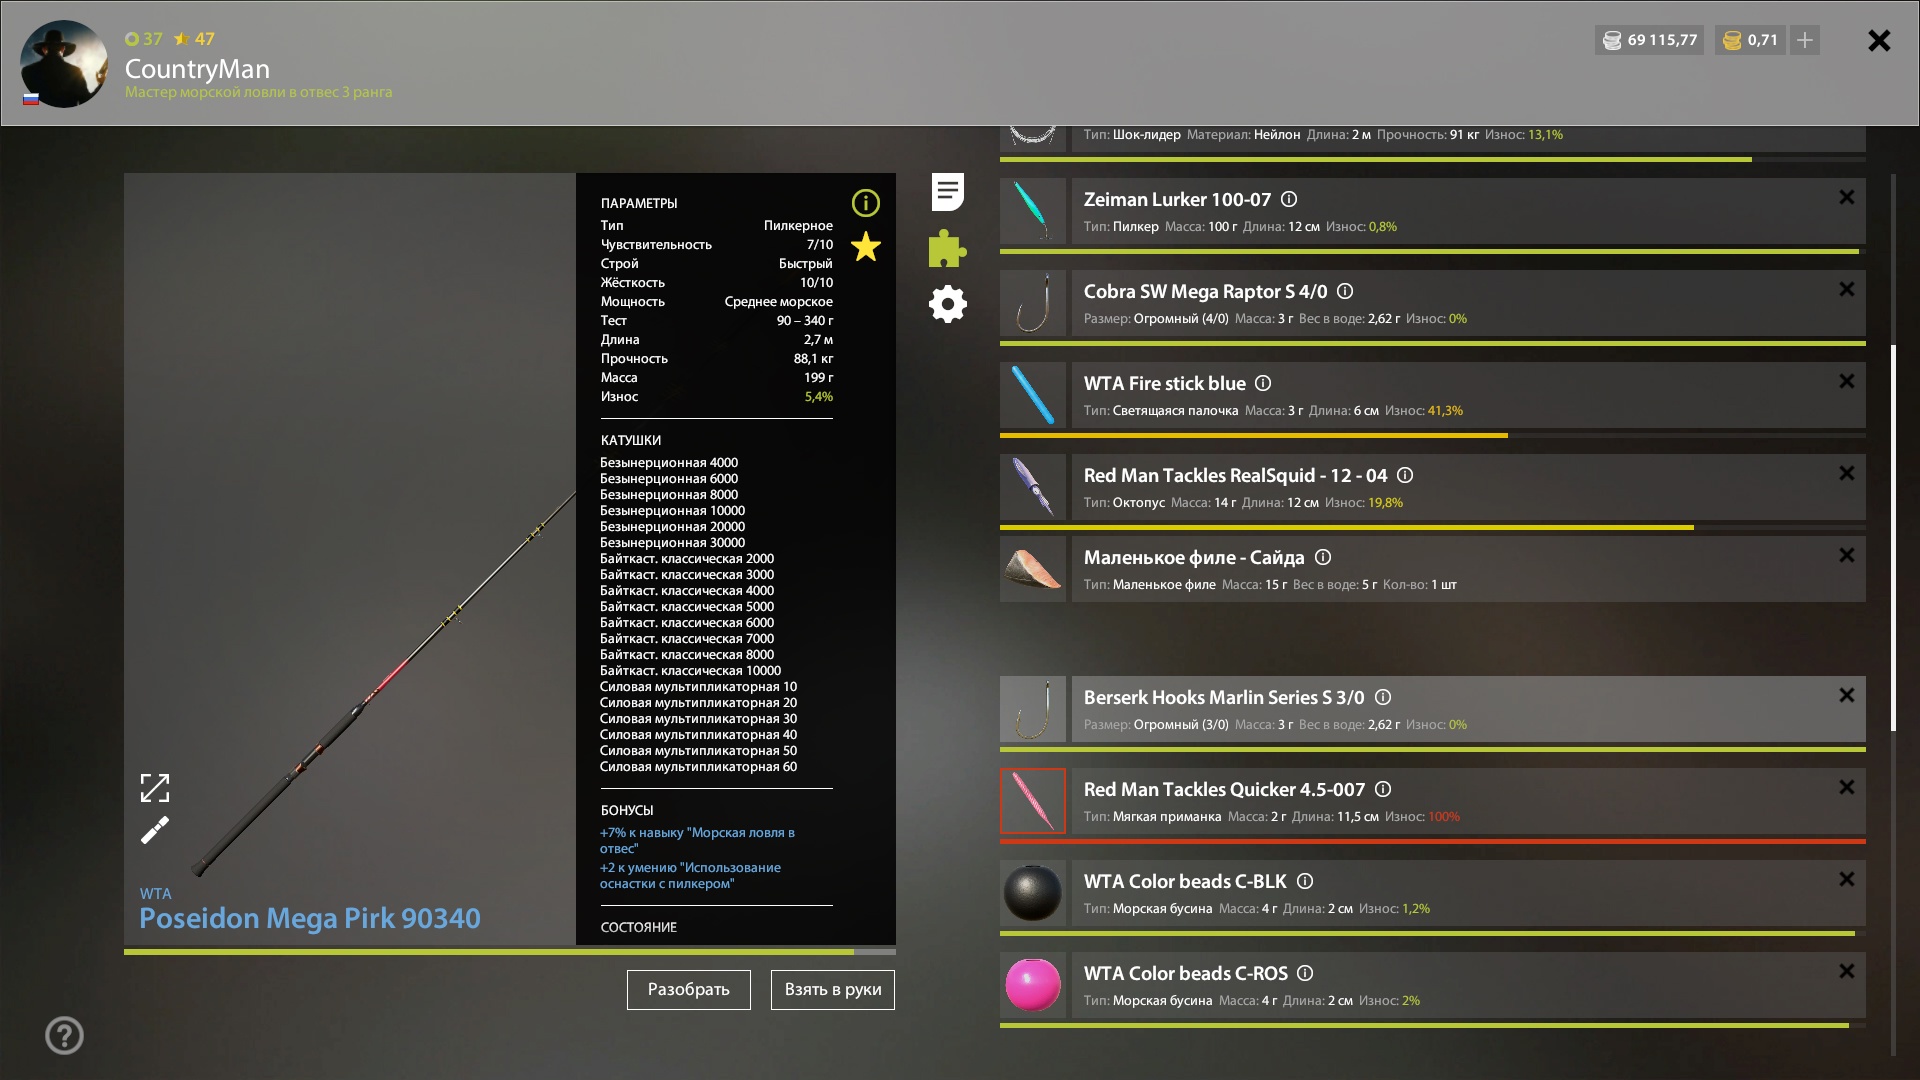The image size is (1920, 1080).
Task: Show info for Red Man Tackles Quicker
Action: tap(1383, 789)
